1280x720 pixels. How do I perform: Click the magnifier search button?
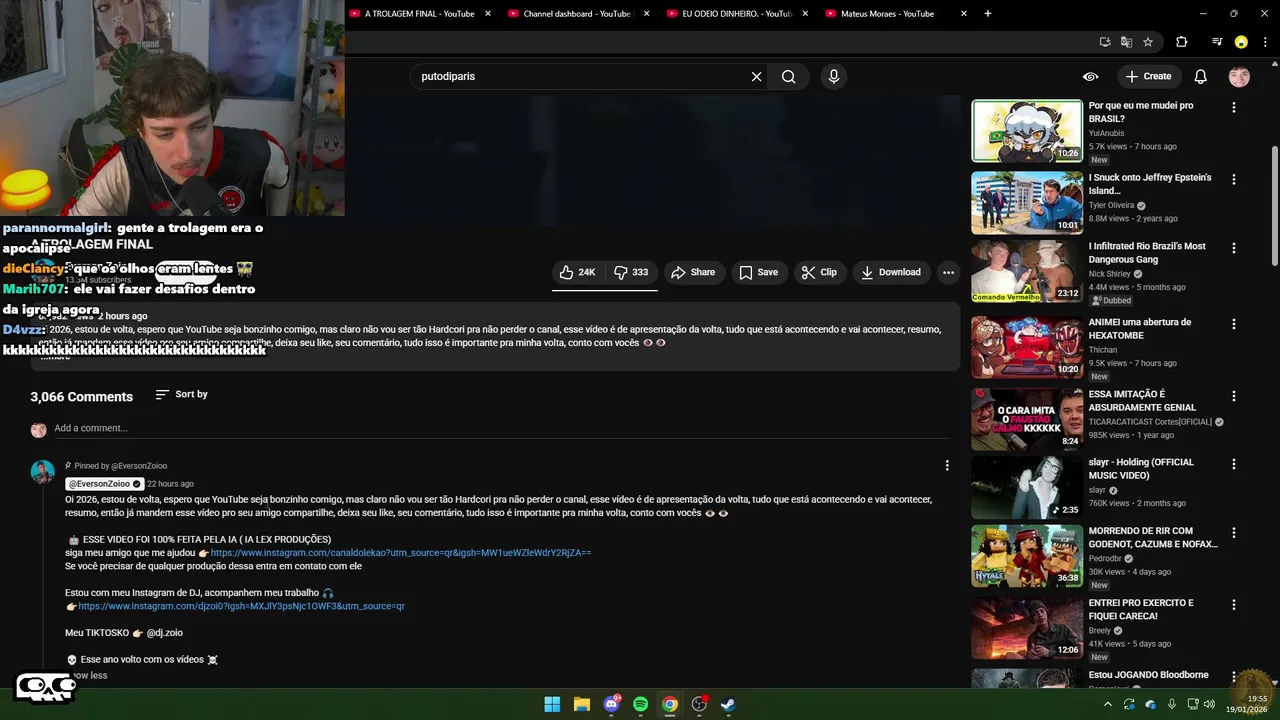tap(789, 76)
